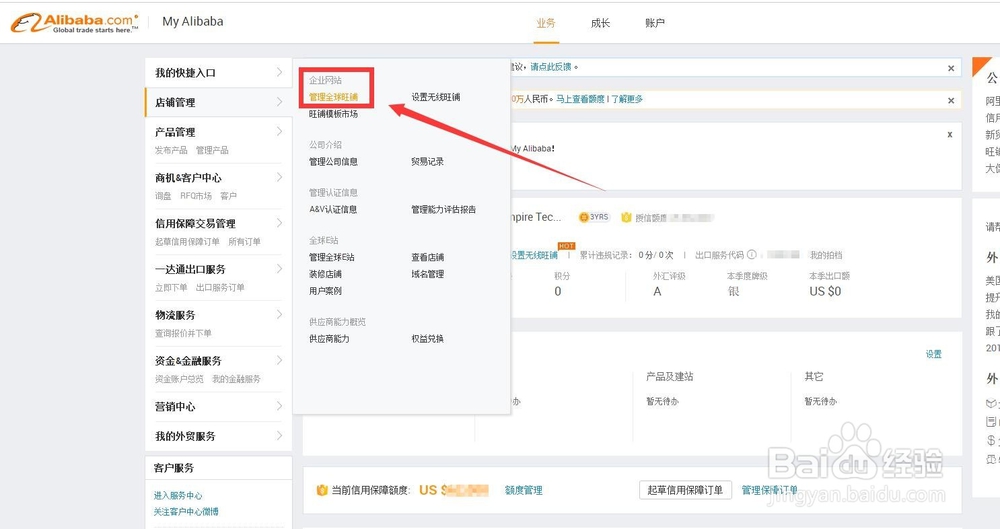The image size is (1000, 529).
Task: Open 我的金融服务 sublink
Action: [236, 379]
